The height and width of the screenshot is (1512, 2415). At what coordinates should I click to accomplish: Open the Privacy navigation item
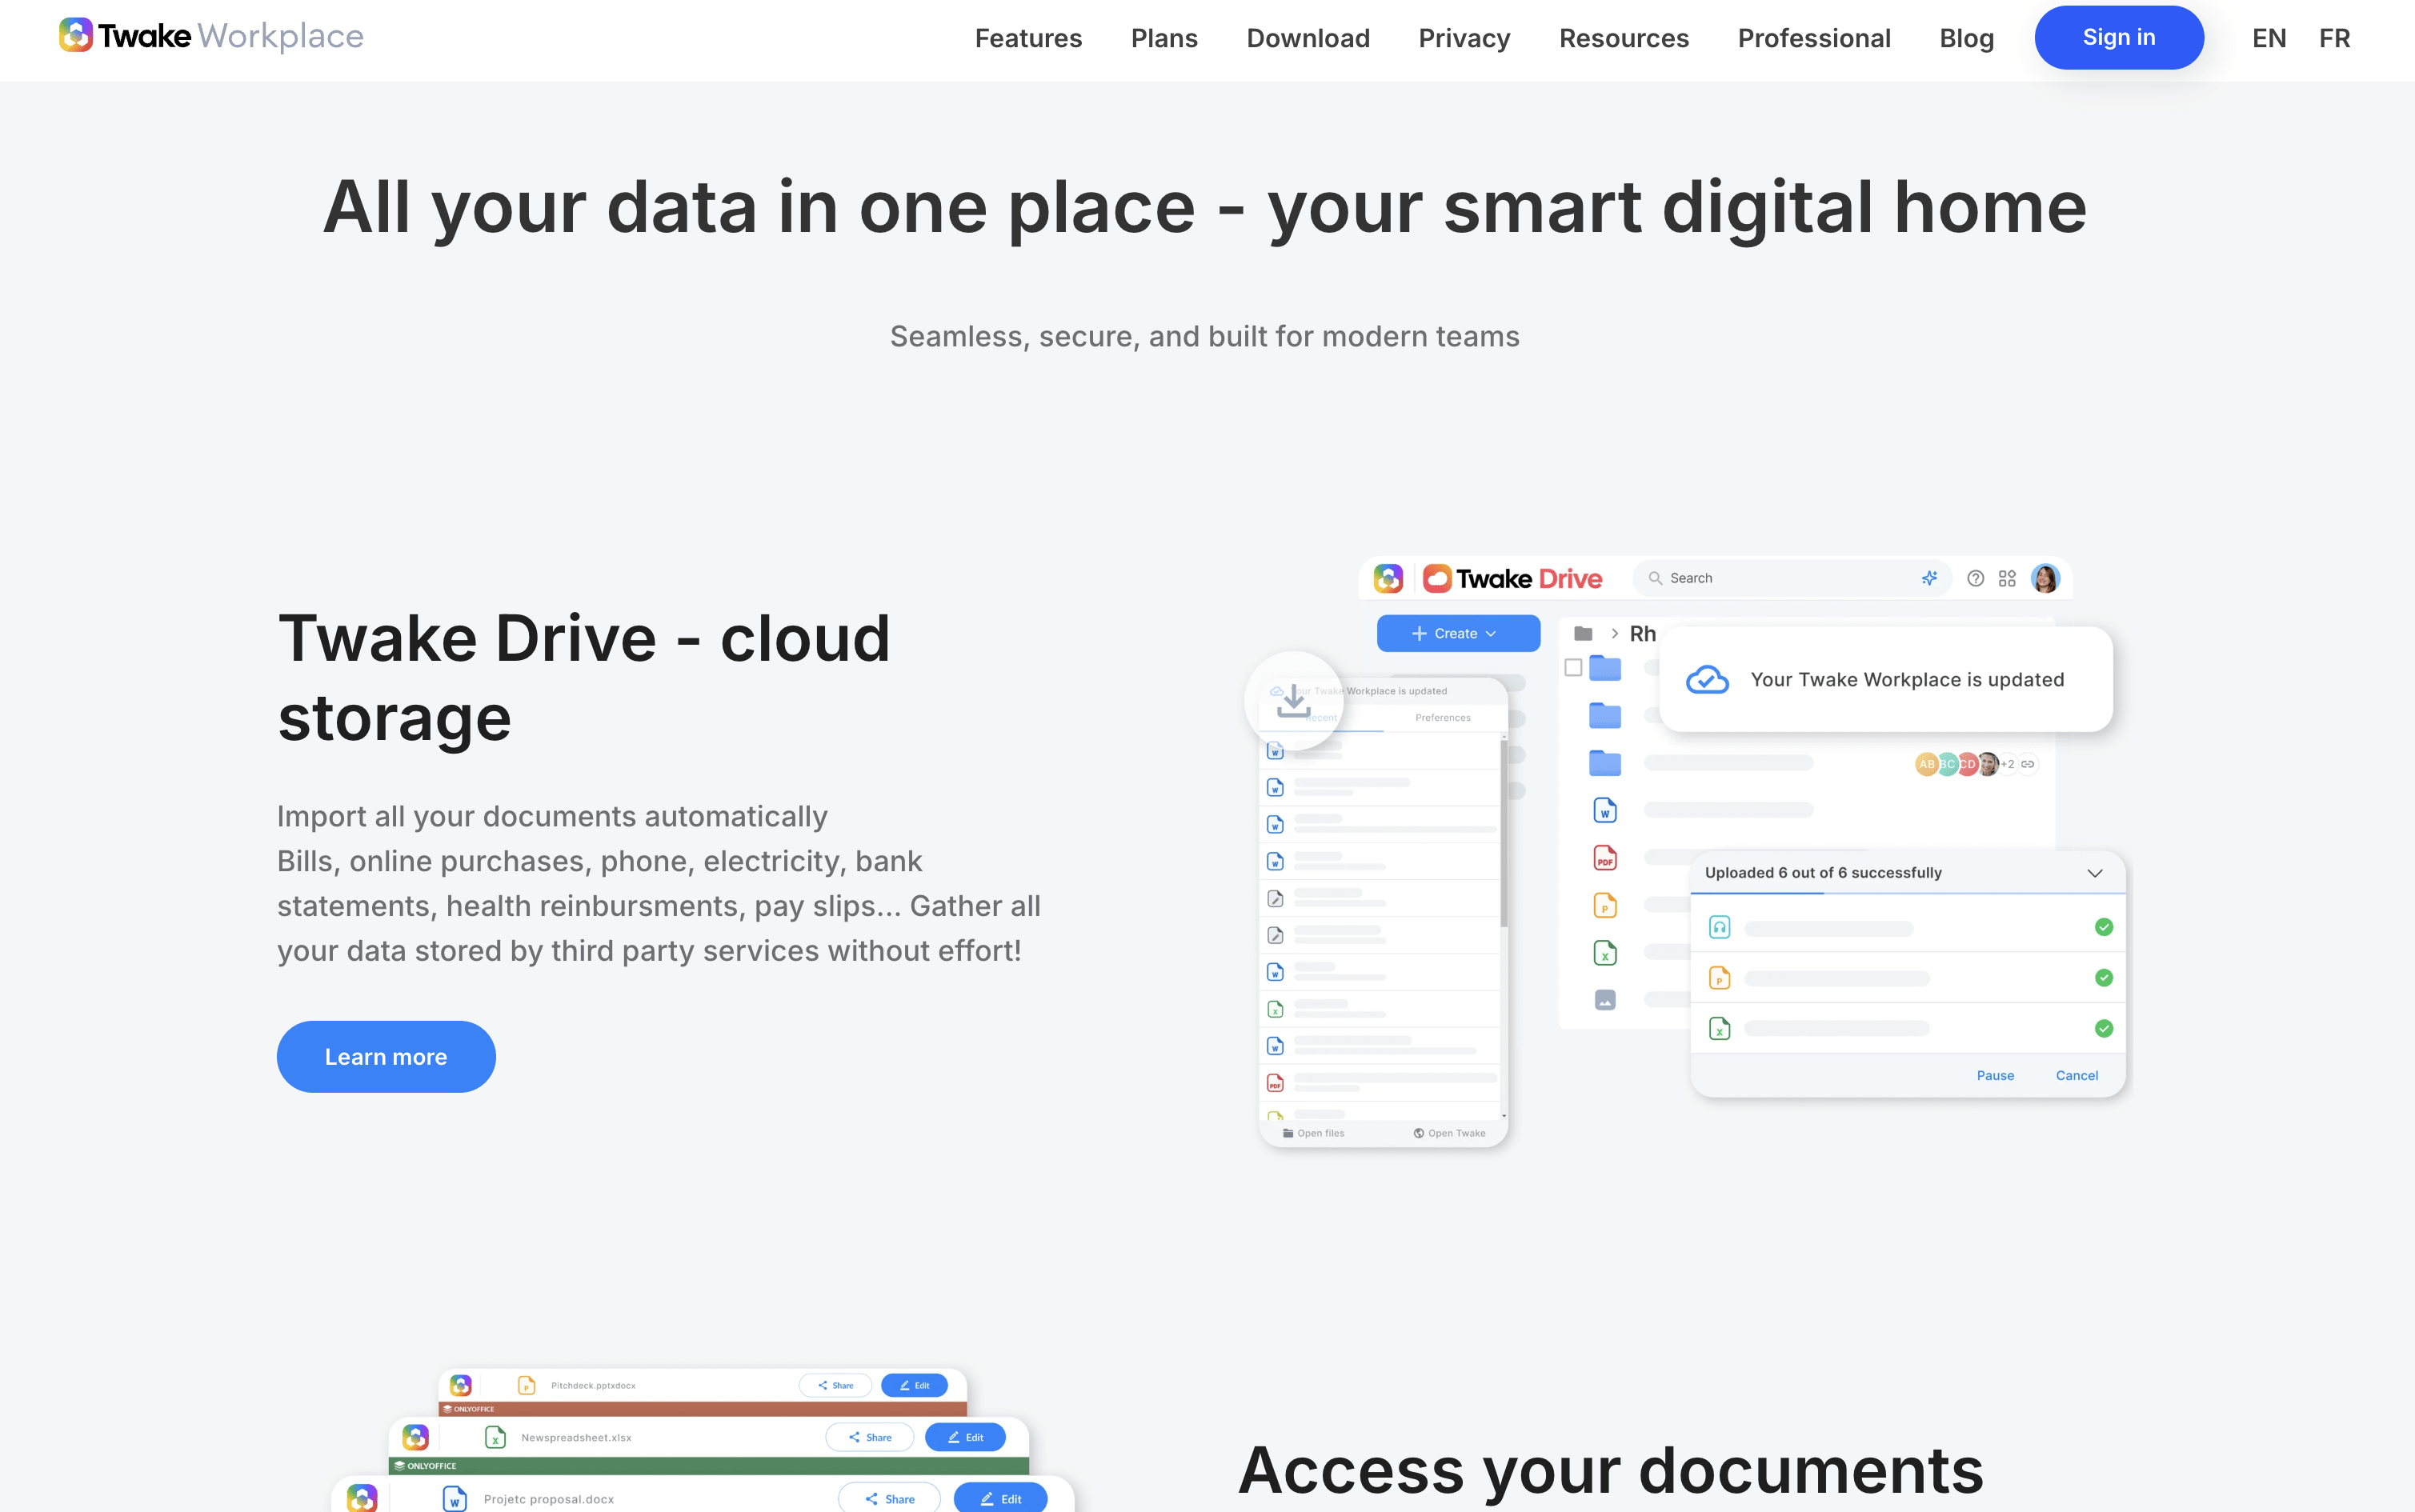coord(1464,38)
